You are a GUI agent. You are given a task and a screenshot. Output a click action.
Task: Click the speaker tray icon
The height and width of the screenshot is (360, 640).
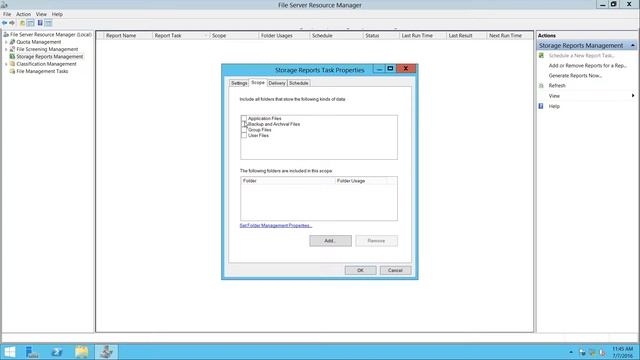point(602,352)
